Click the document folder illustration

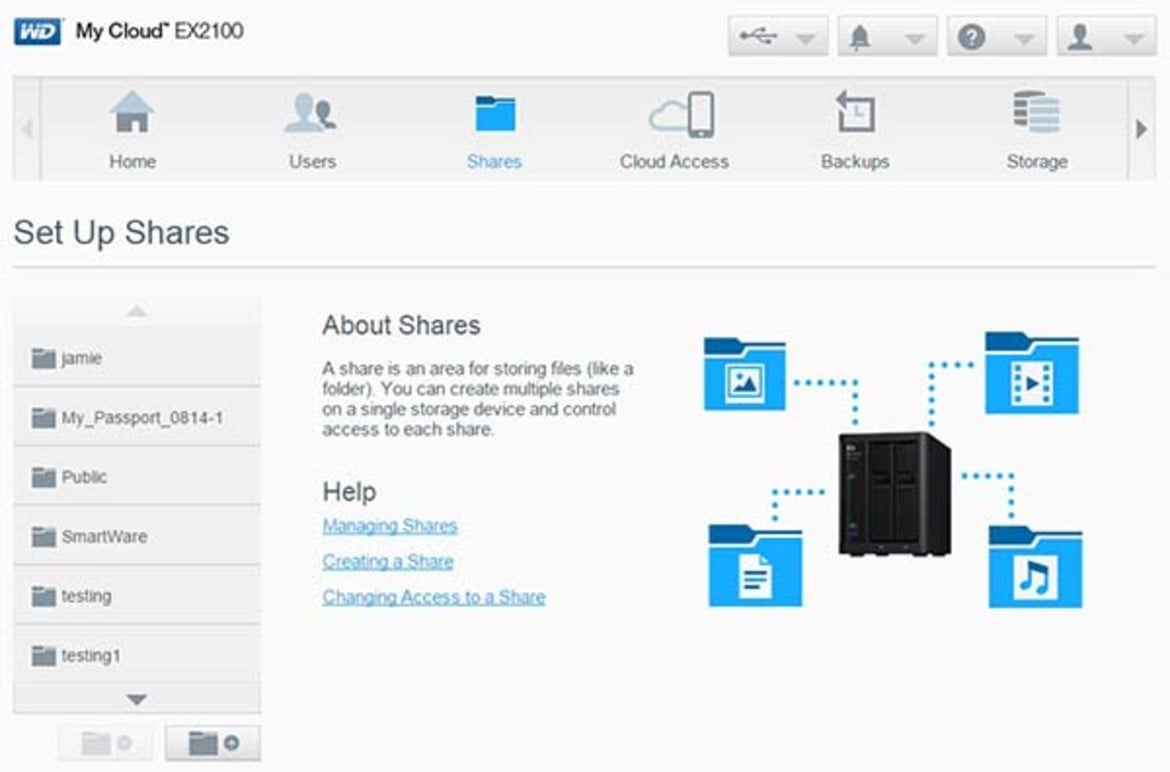(x=755, y=565)
